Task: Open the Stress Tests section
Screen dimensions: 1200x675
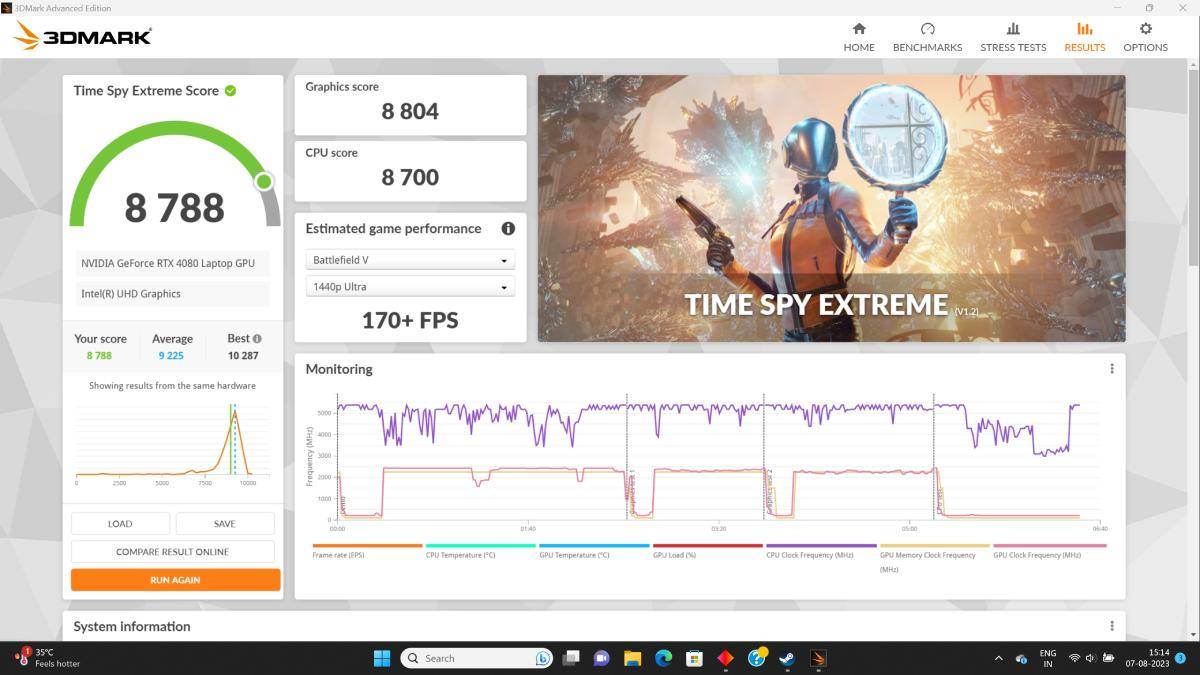Action: pyautogui.click(x=1012, y=37)
